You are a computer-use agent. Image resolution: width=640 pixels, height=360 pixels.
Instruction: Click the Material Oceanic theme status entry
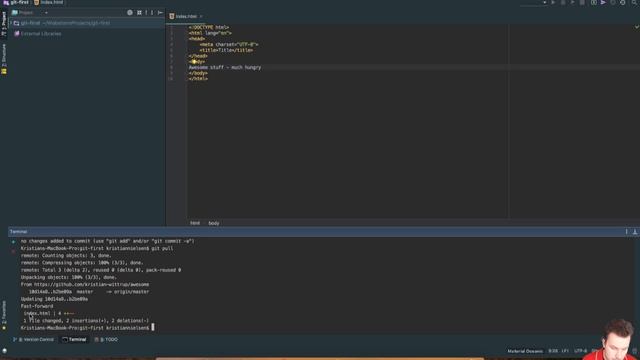tap(525, 351)
